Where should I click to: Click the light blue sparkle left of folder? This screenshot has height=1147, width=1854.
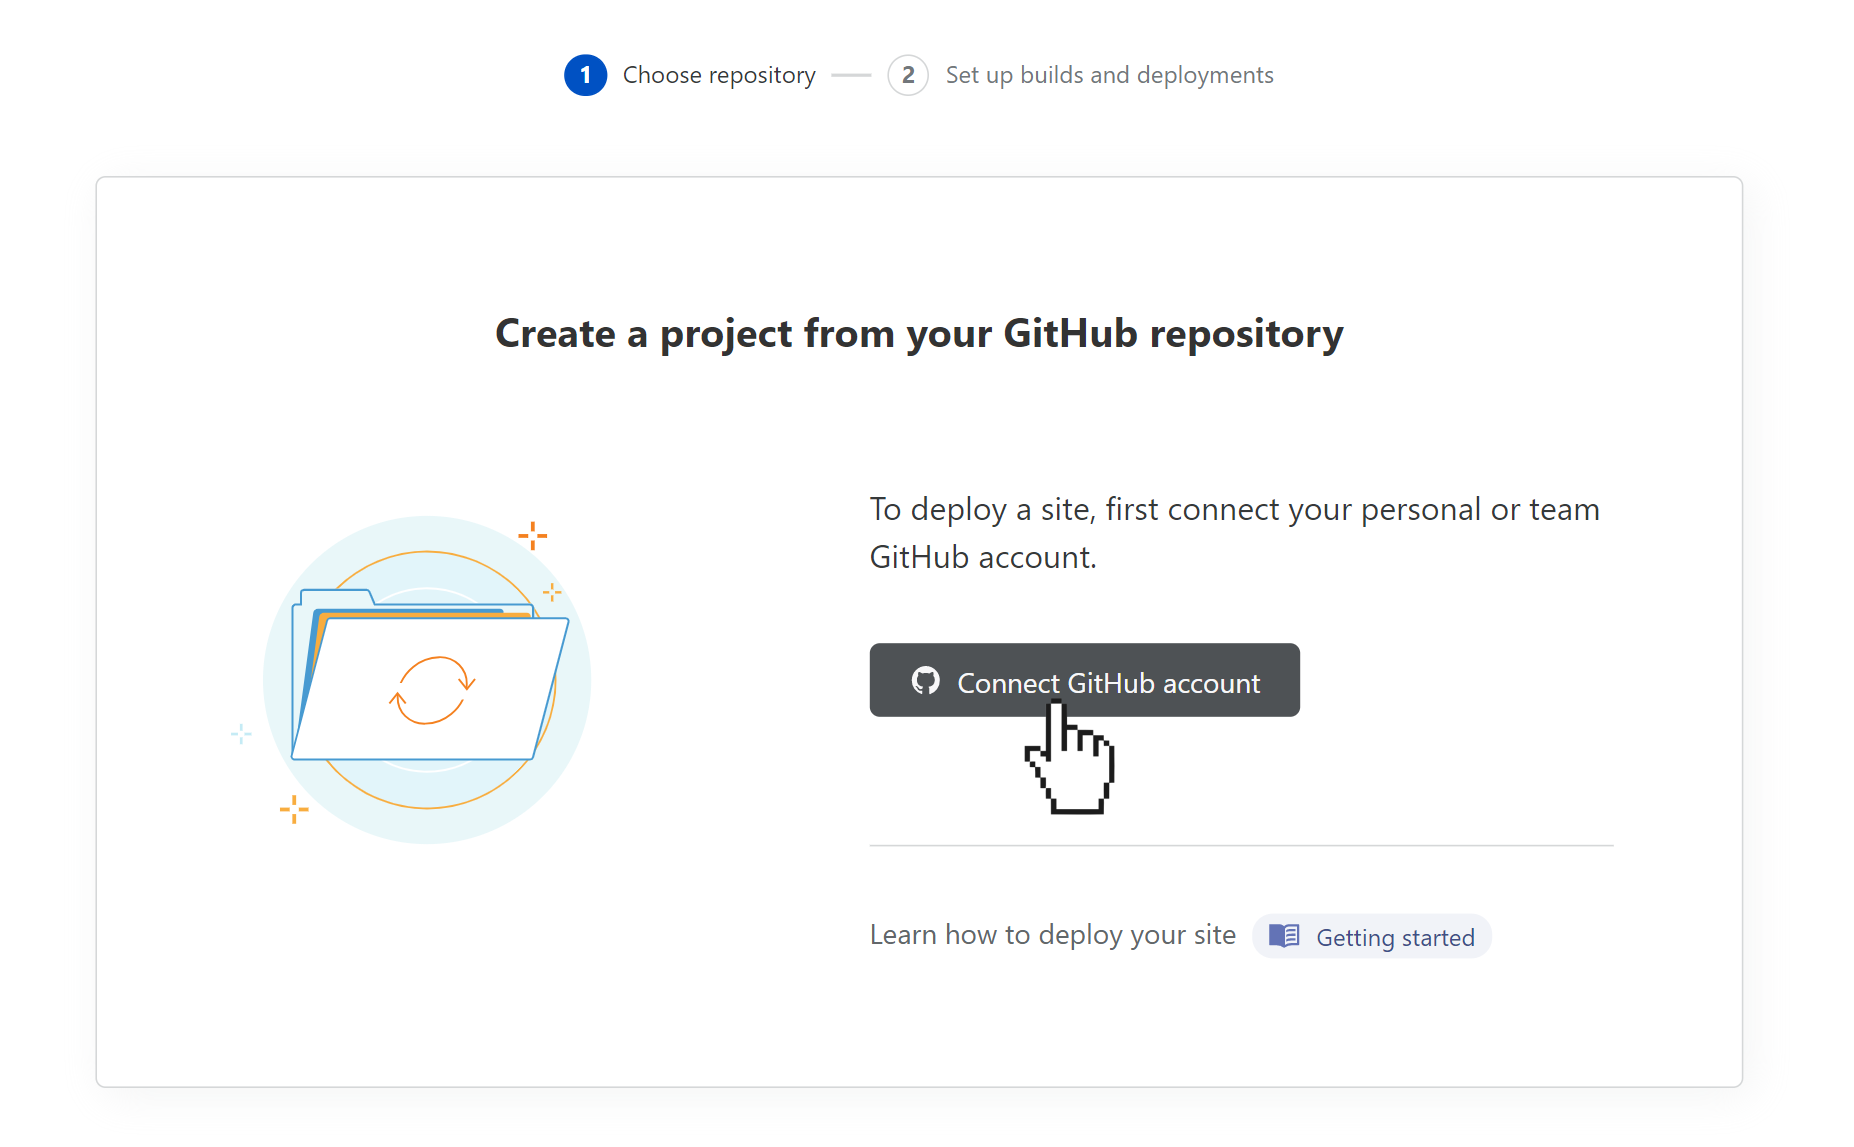[x=241, y=734]
